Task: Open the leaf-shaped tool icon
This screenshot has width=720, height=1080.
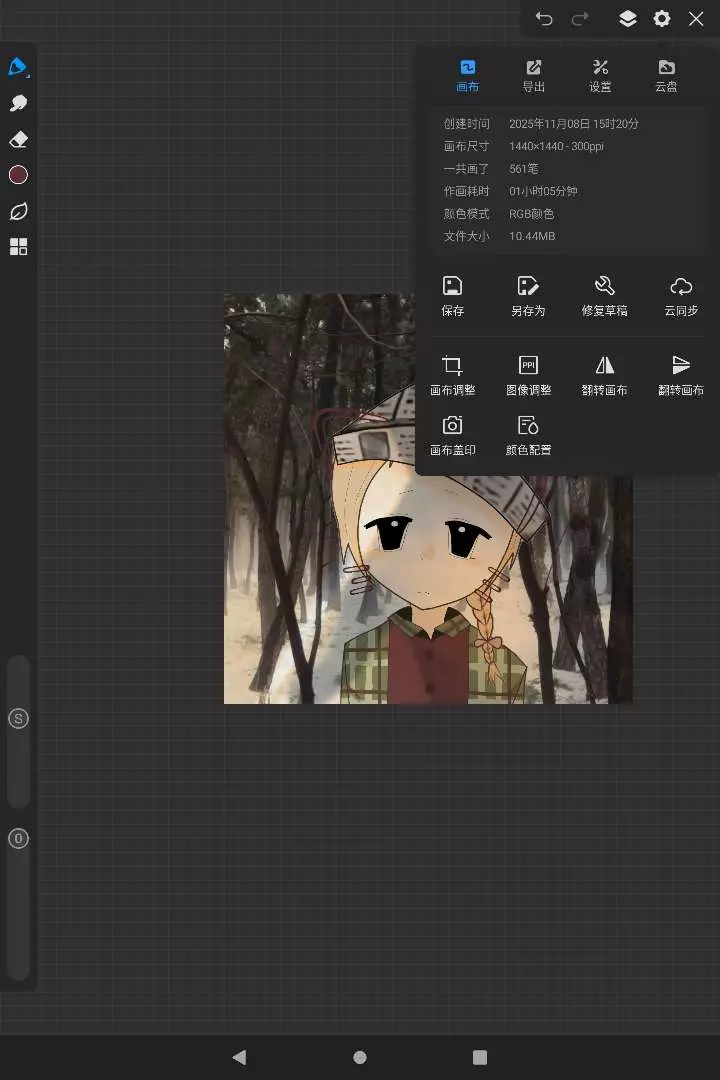Action: coord(18,211)
